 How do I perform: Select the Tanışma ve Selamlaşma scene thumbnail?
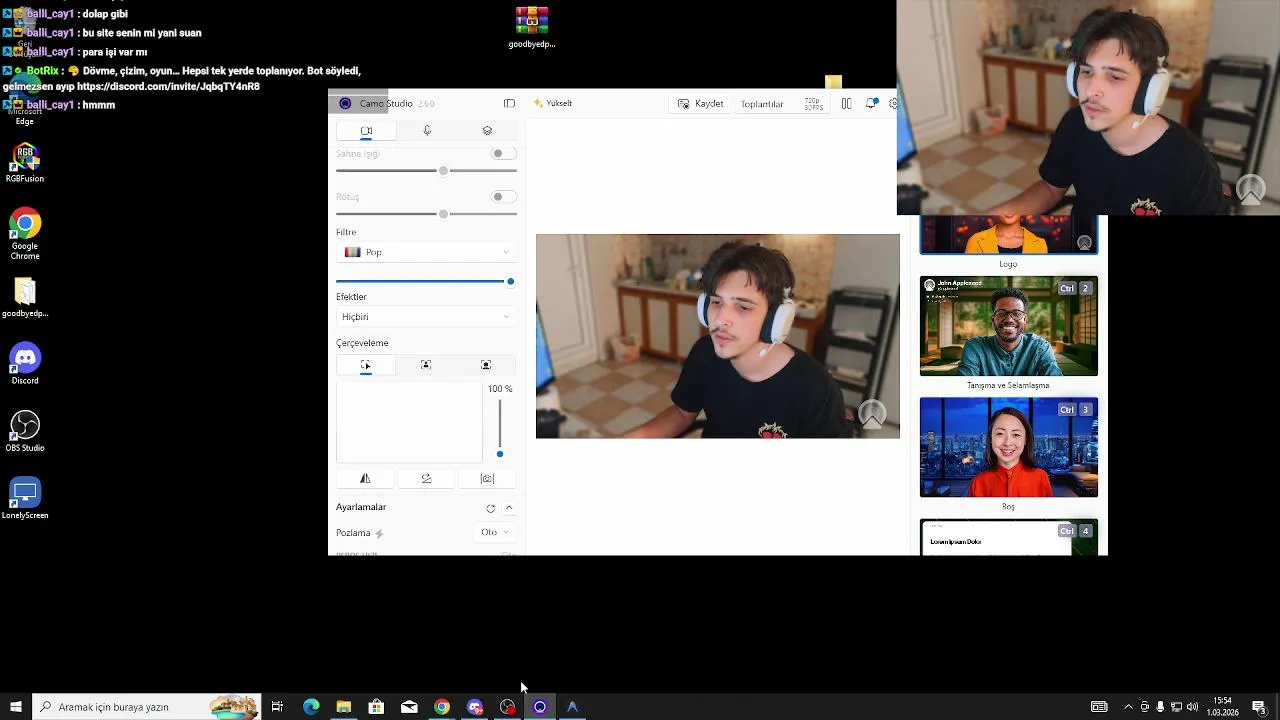tap(1008, 326)
